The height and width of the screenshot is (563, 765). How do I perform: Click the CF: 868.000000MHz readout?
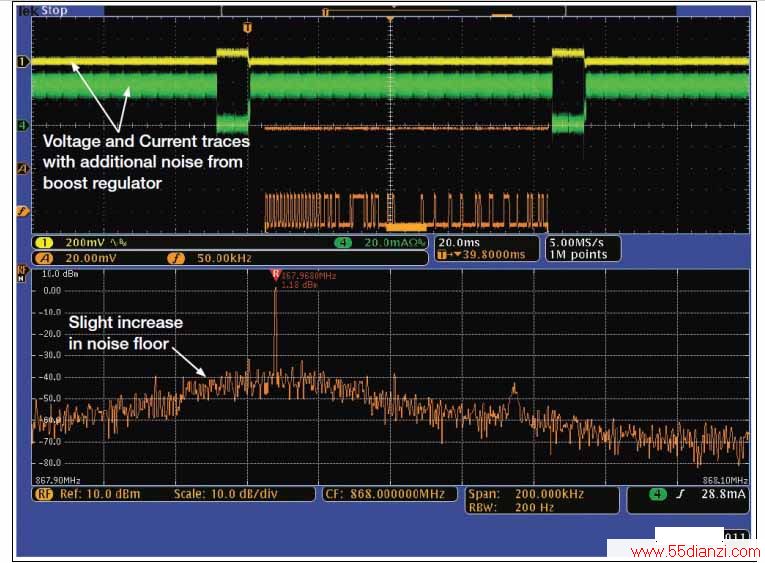385,494
